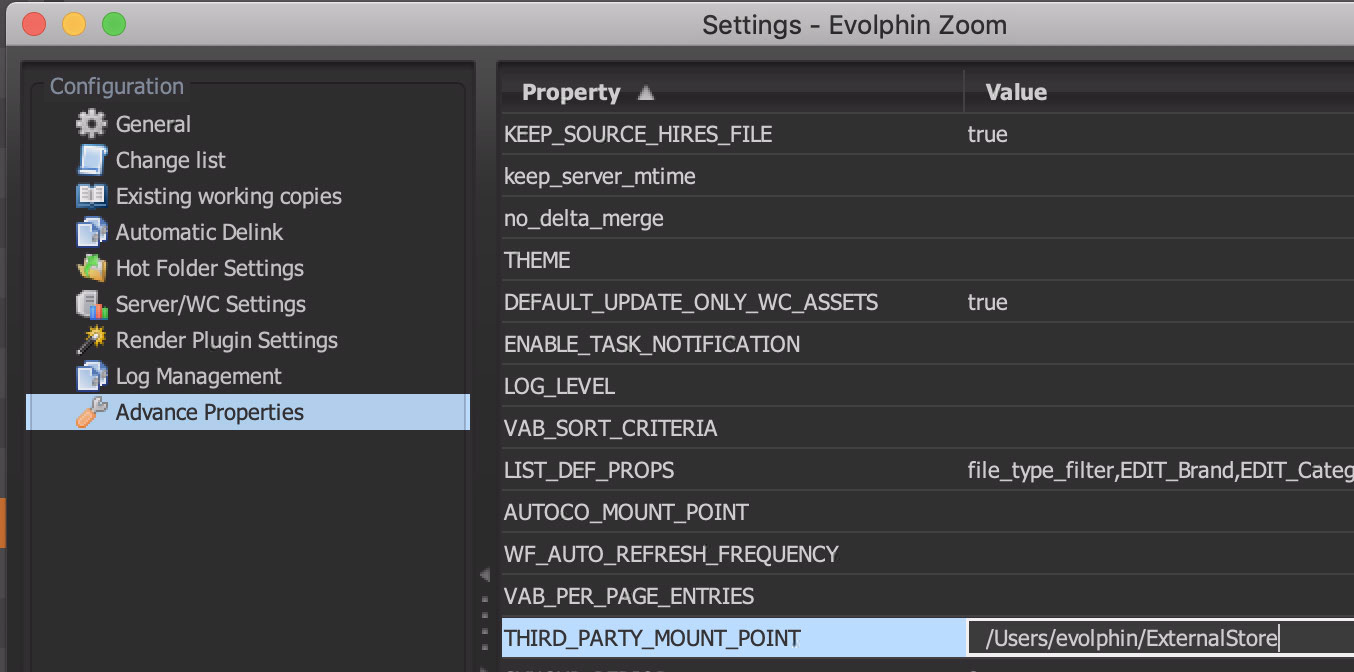This screenshot has width=1354, height=672.
Task: Select the no_delta_merge property
Action: coord(584,218)
